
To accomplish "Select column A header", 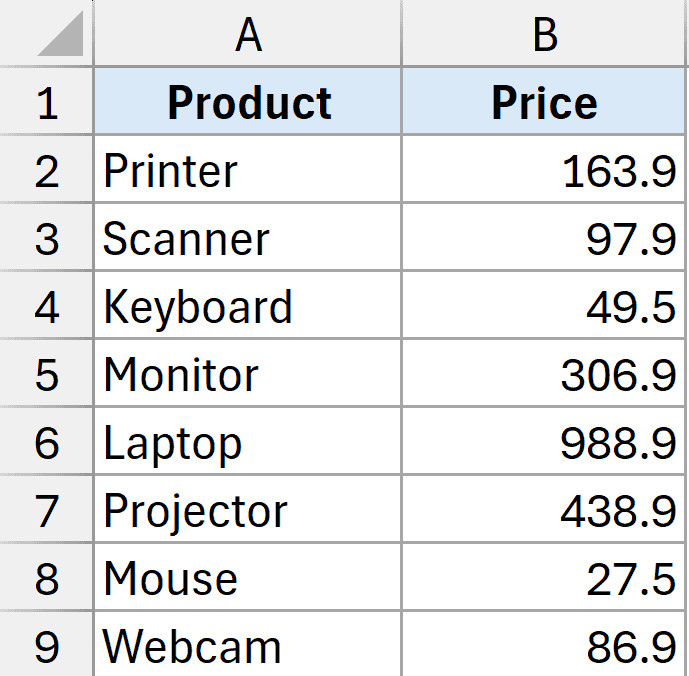I will point(248,35).
